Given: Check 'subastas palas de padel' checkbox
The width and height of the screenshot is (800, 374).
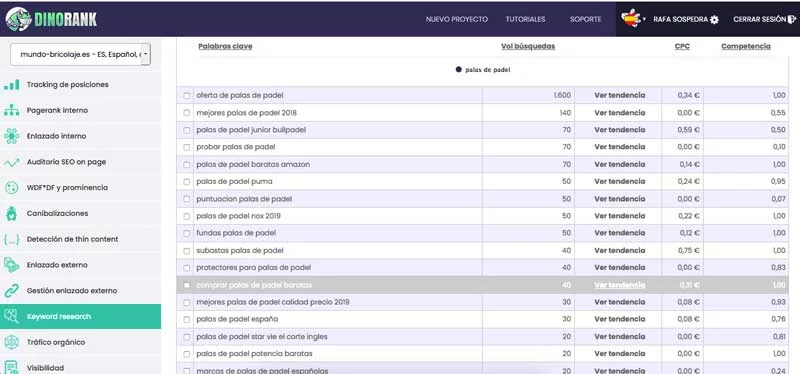Looking at the screenshot, I should [x=187, y=251].
